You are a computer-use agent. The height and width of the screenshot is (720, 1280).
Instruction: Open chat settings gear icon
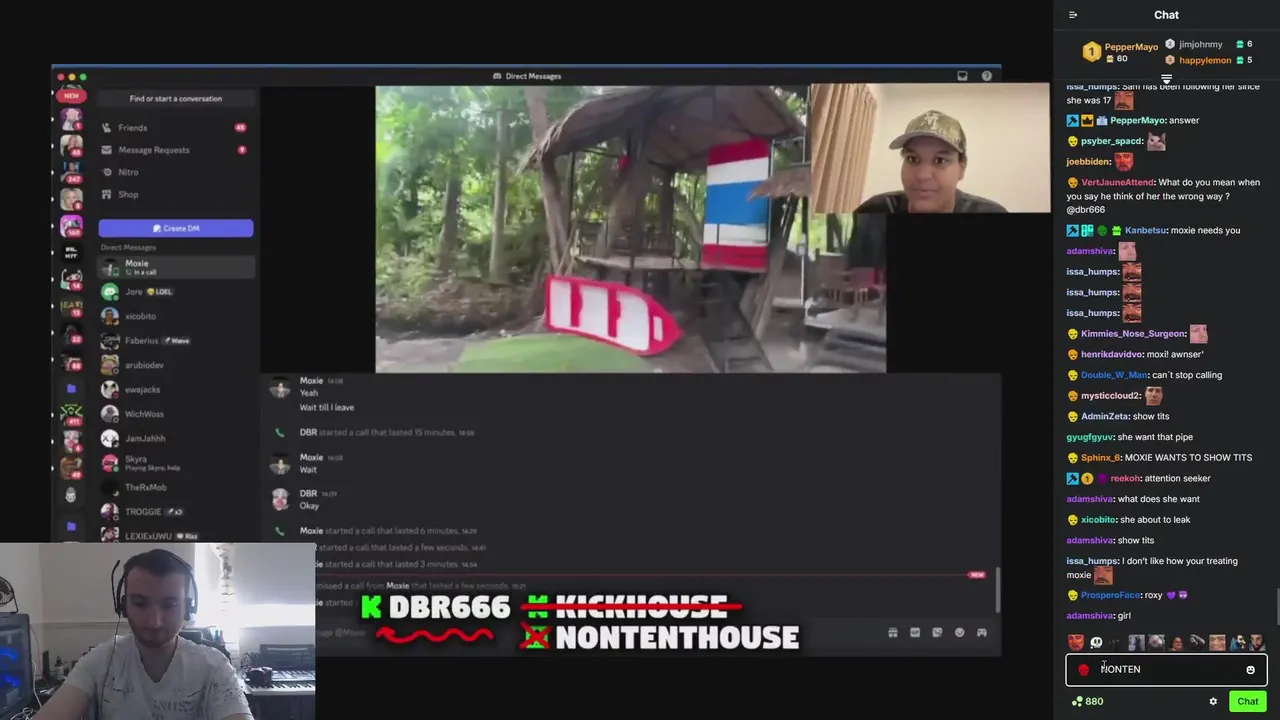[1213, 701]
